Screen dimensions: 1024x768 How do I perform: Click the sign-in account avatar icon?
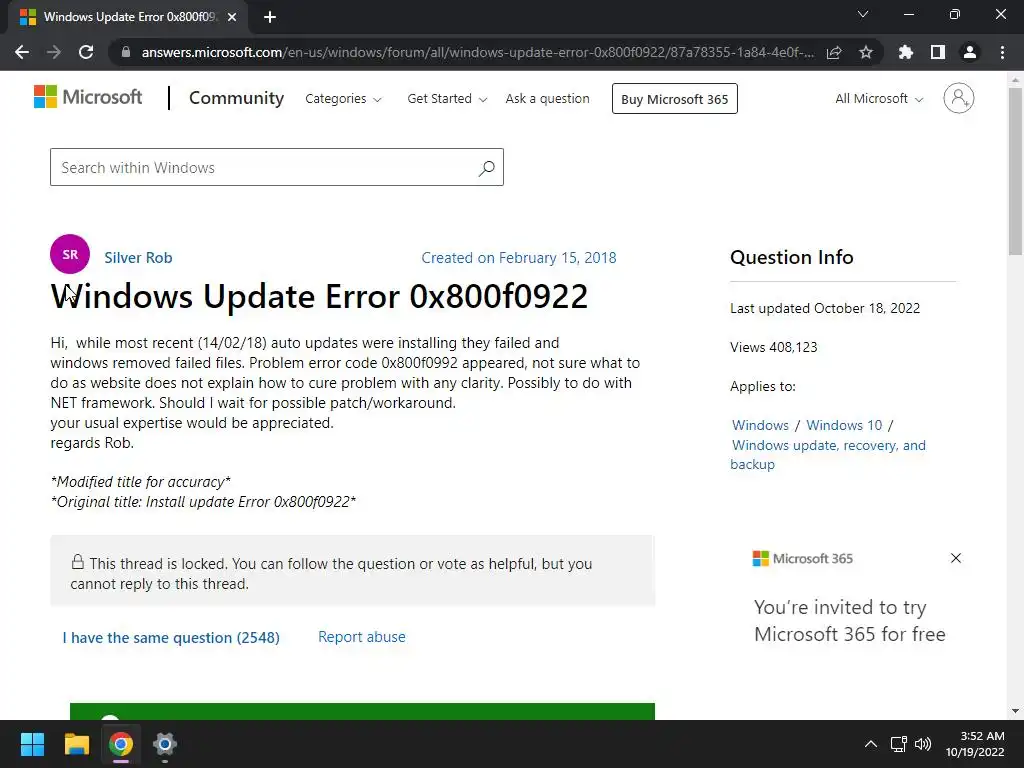pyautogui.click(x=959, y=98)
